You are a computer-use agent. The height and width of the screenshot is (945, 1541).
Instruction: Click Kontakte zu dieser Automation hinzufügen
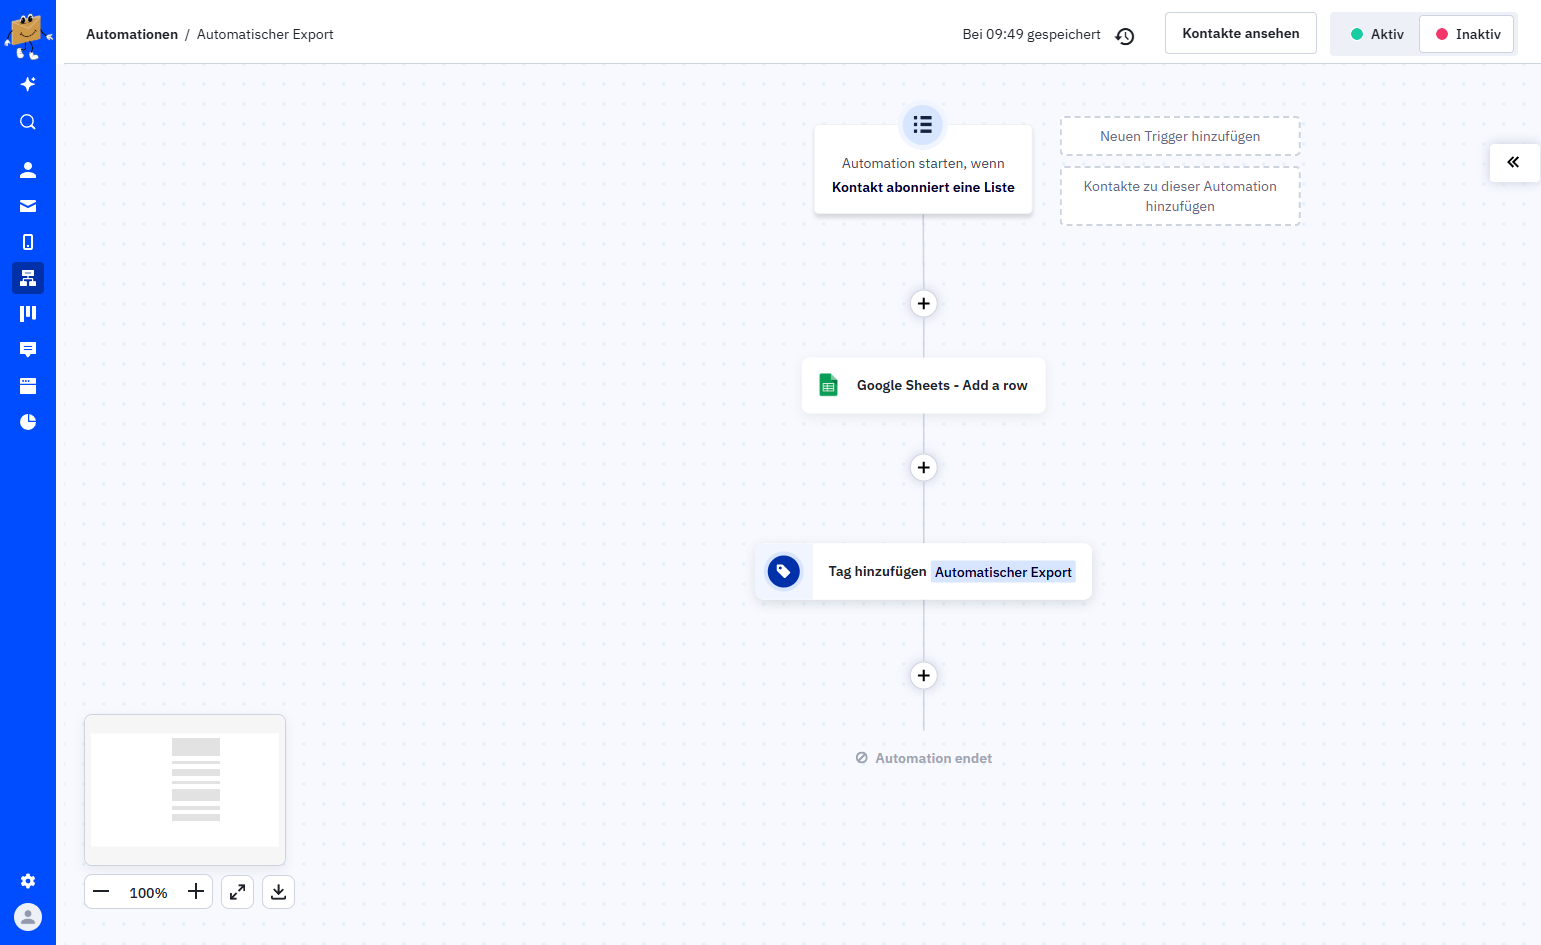pyautogui.click(x=1180, y=196)
